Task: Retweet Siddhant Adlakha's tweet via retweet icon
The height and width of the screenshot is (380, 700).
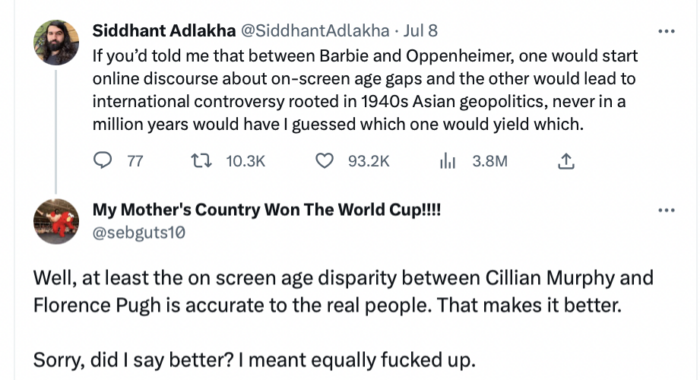Action: 201,161
